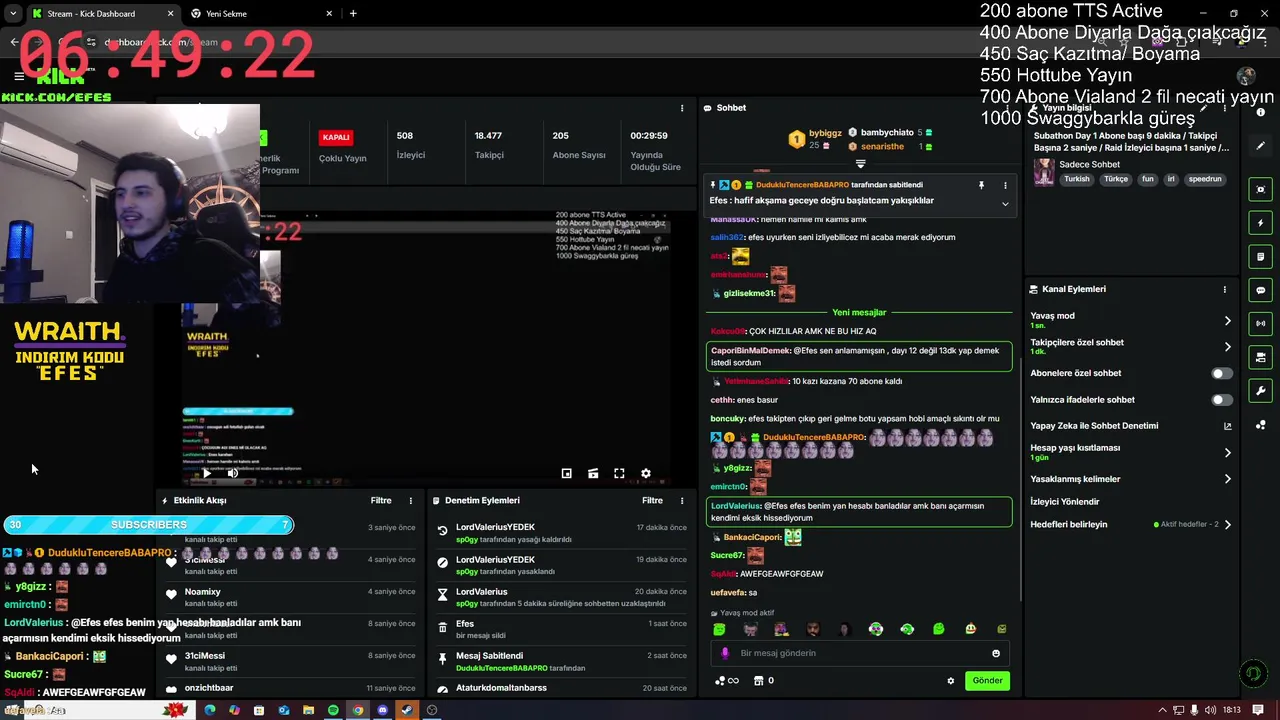The image size is (1280, 720).
Task: Open chat settings gear beside Gönder
Action: pos(950,681)
